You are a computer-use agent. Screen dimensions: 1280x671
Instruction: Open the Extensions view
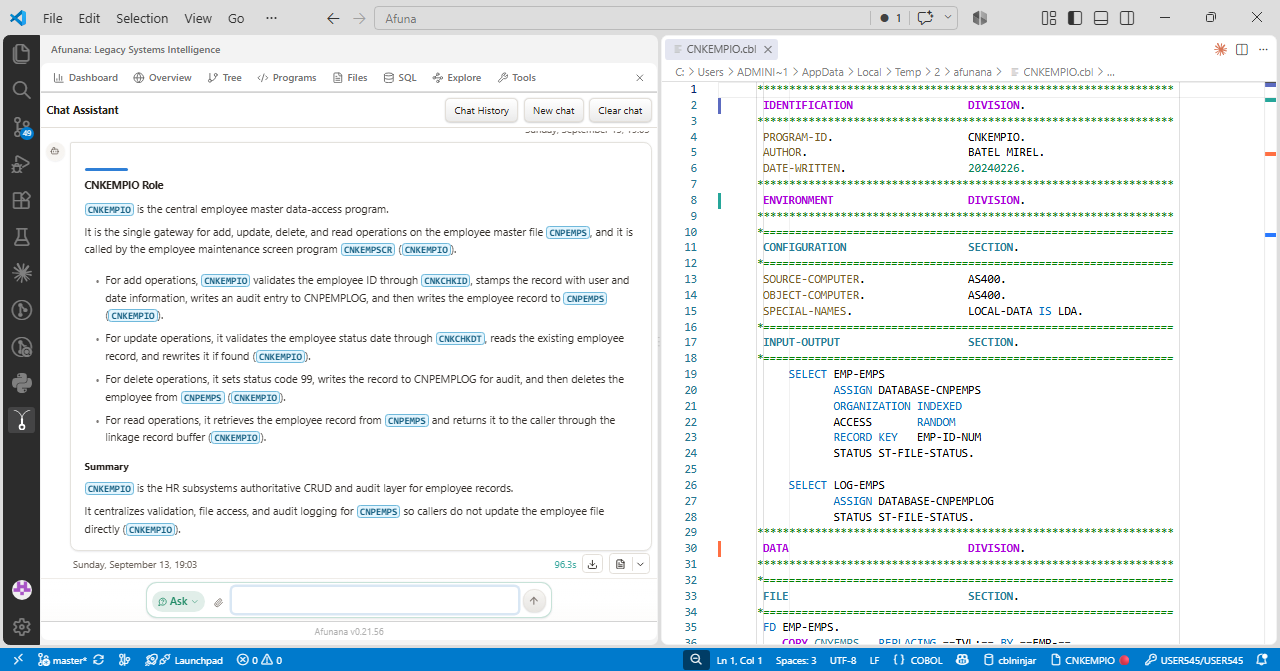[x=21, y=200]
